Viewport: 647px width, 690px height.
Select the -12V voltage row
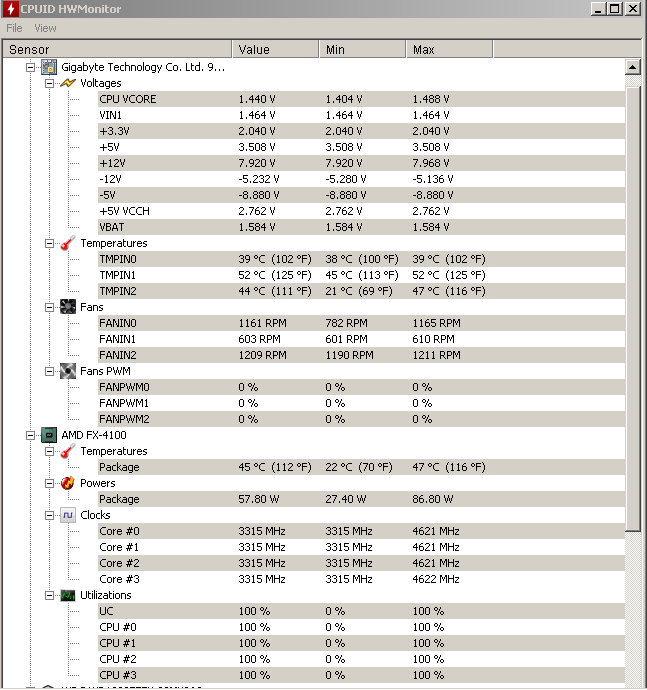tap(361, 179)
